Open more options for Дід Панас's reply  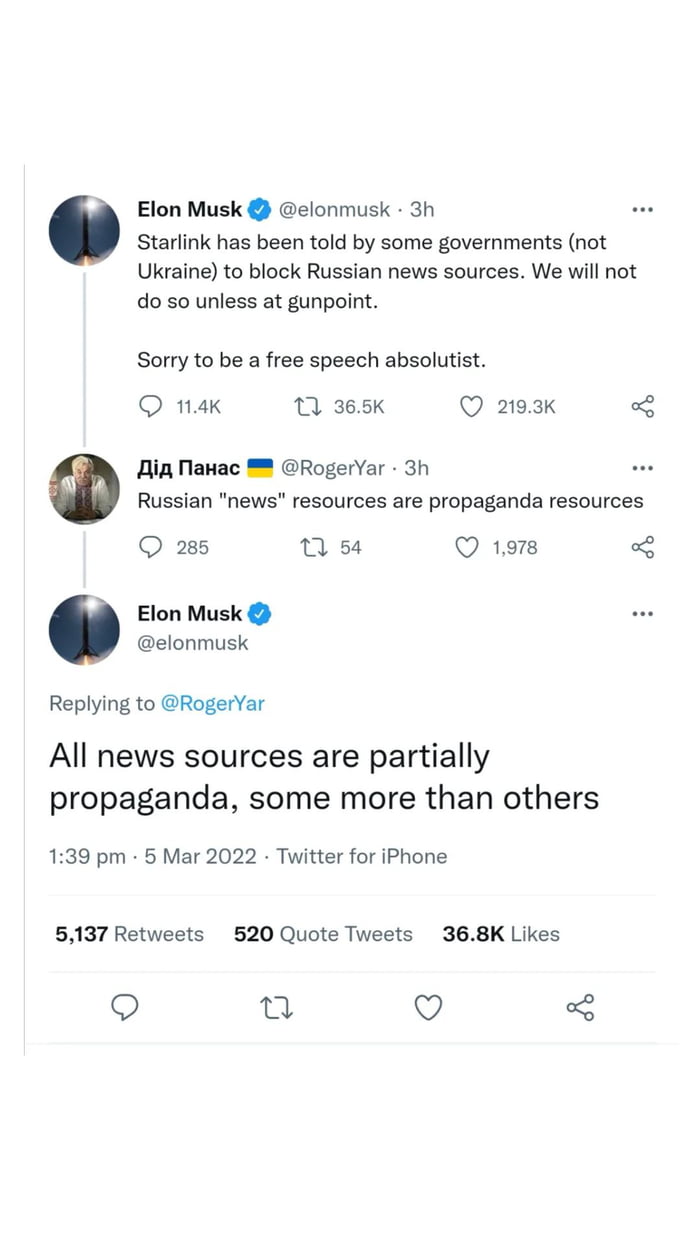(643, 467)
